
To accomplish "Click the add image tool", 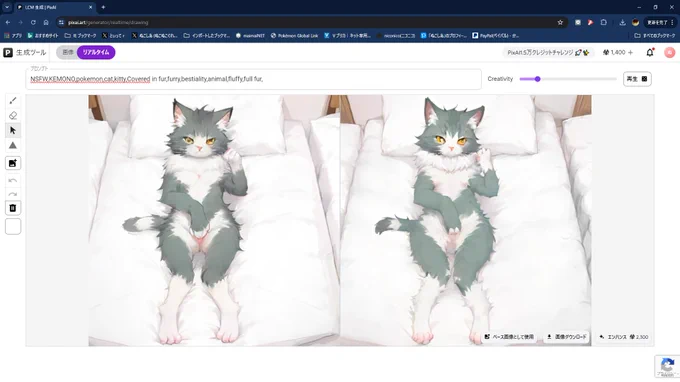I will [x=13, y=163].
